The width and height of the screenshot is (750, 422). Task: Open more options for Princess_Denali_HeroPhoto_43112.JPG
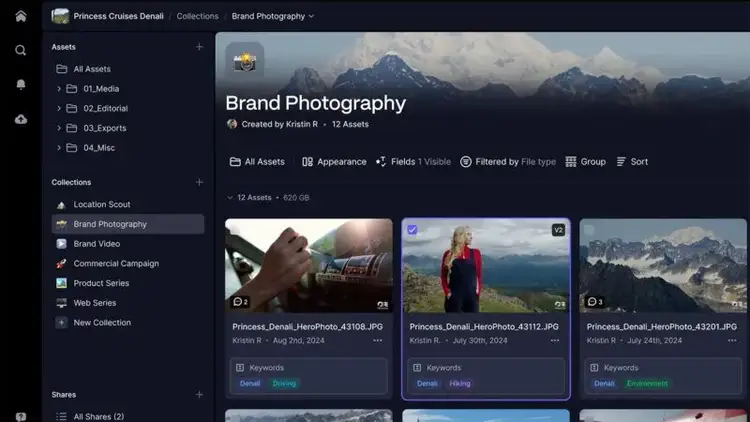554,340
